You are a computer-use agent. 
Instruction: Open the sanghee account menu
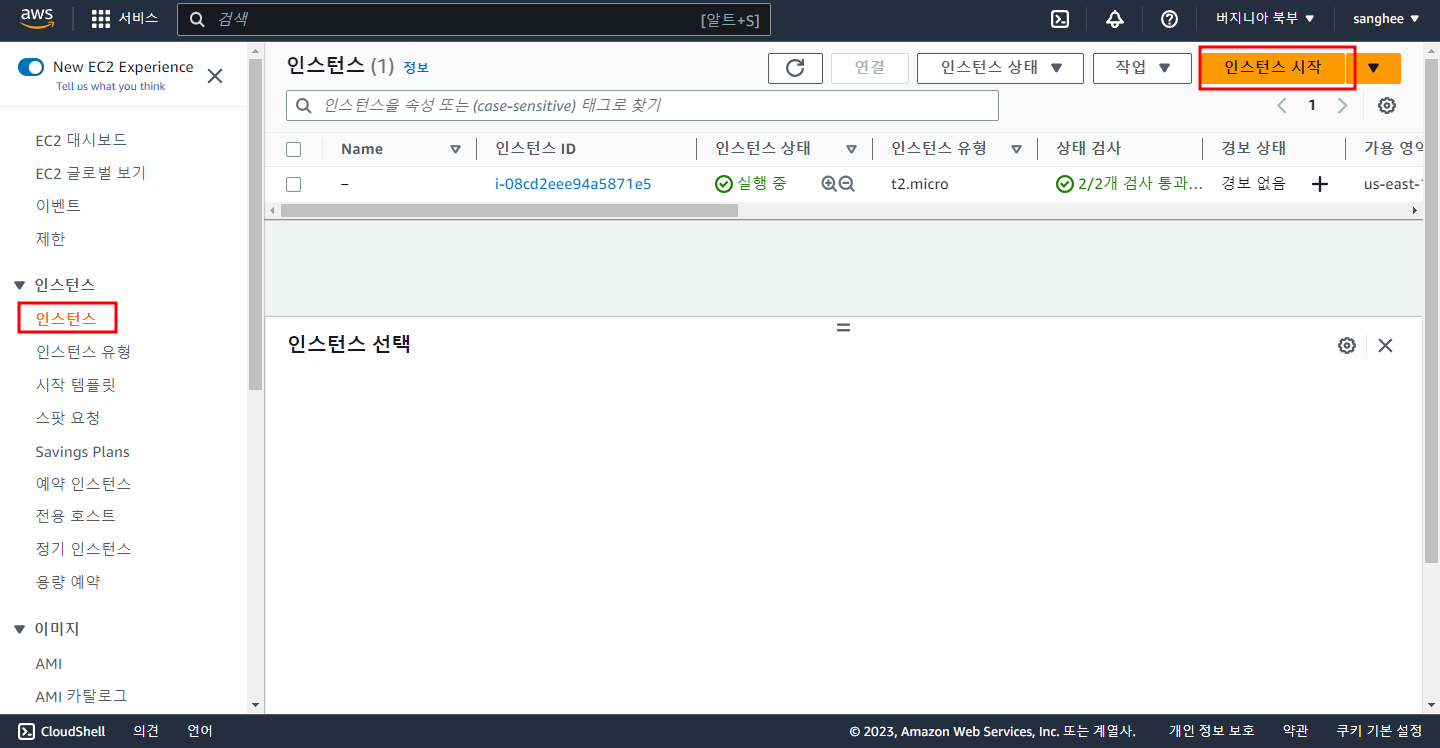1386,19
